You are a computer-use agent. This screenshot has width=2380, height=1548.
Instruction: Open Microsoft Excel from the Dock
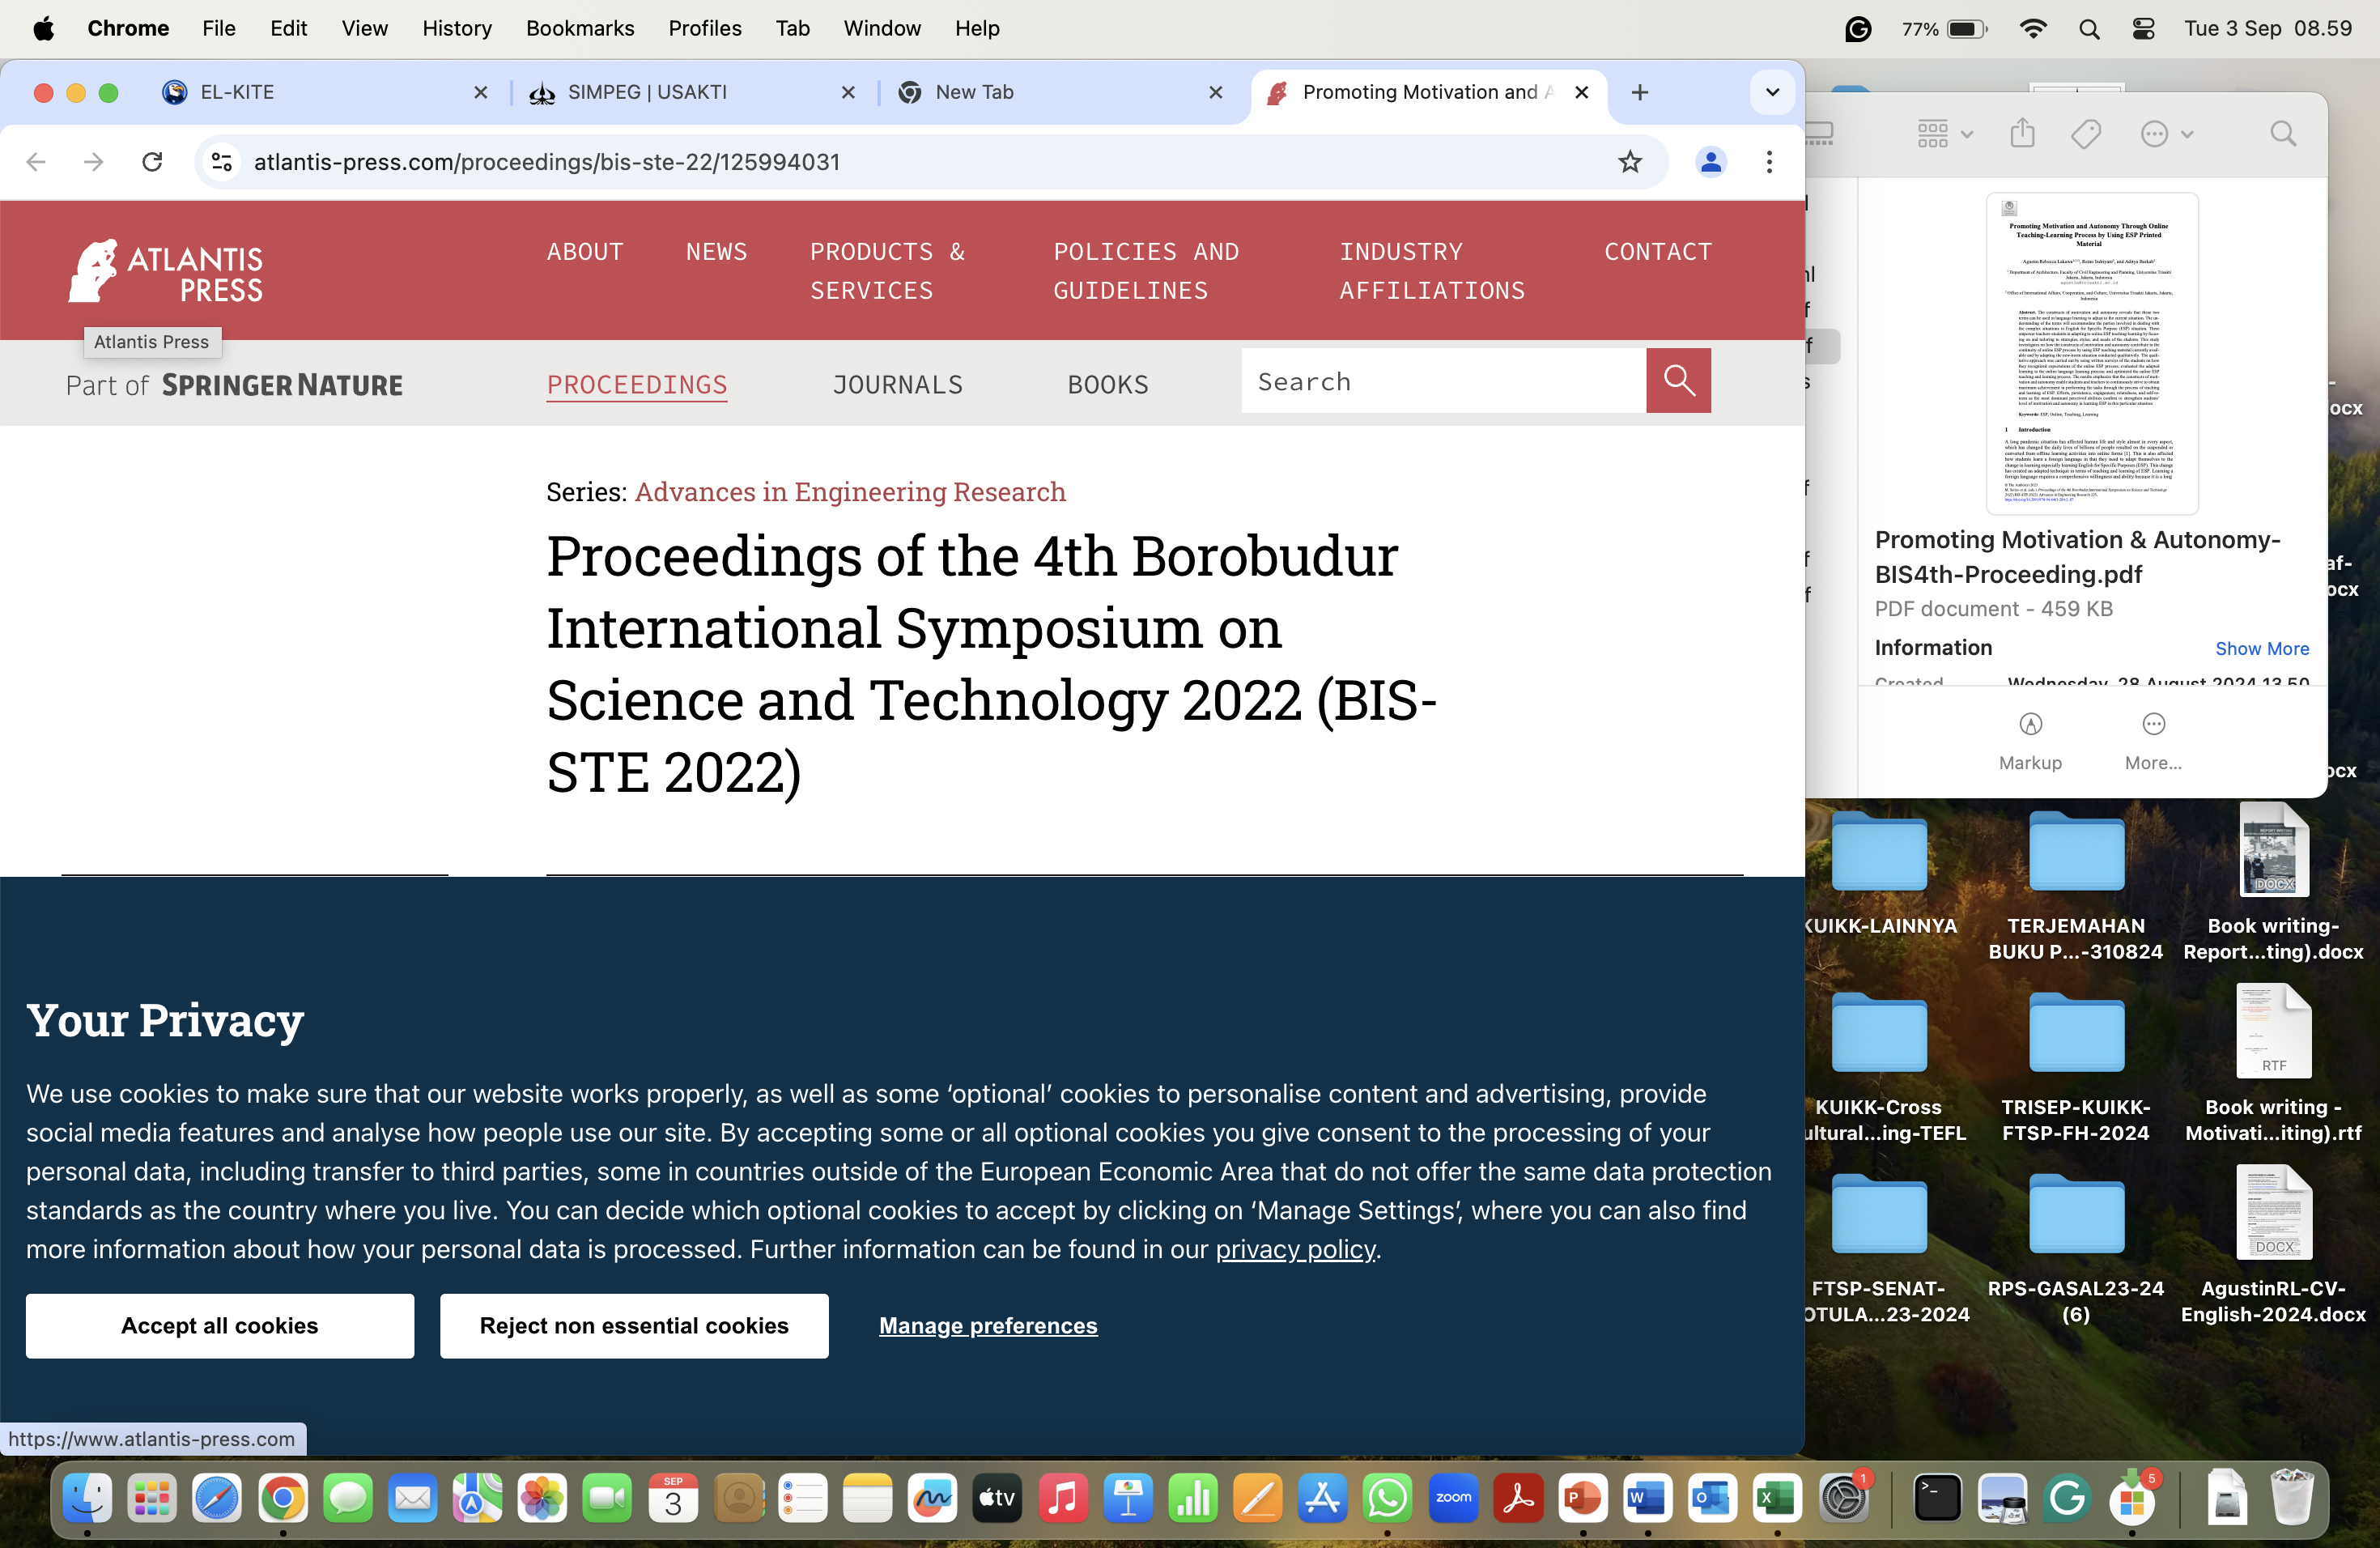1777,1497
